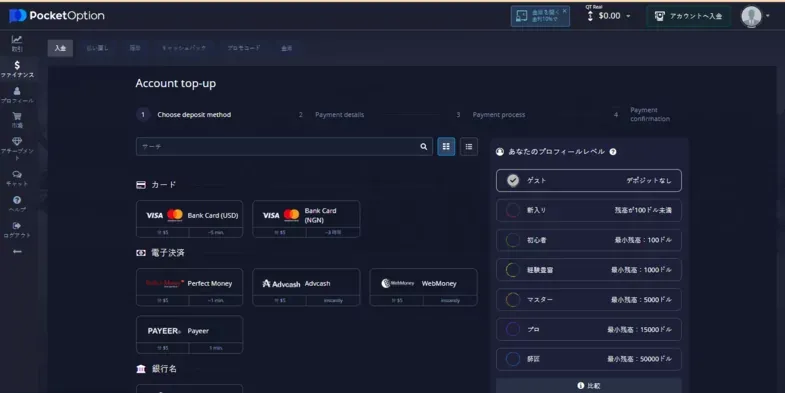Click the Choose deposit method step

coord(184,115)
